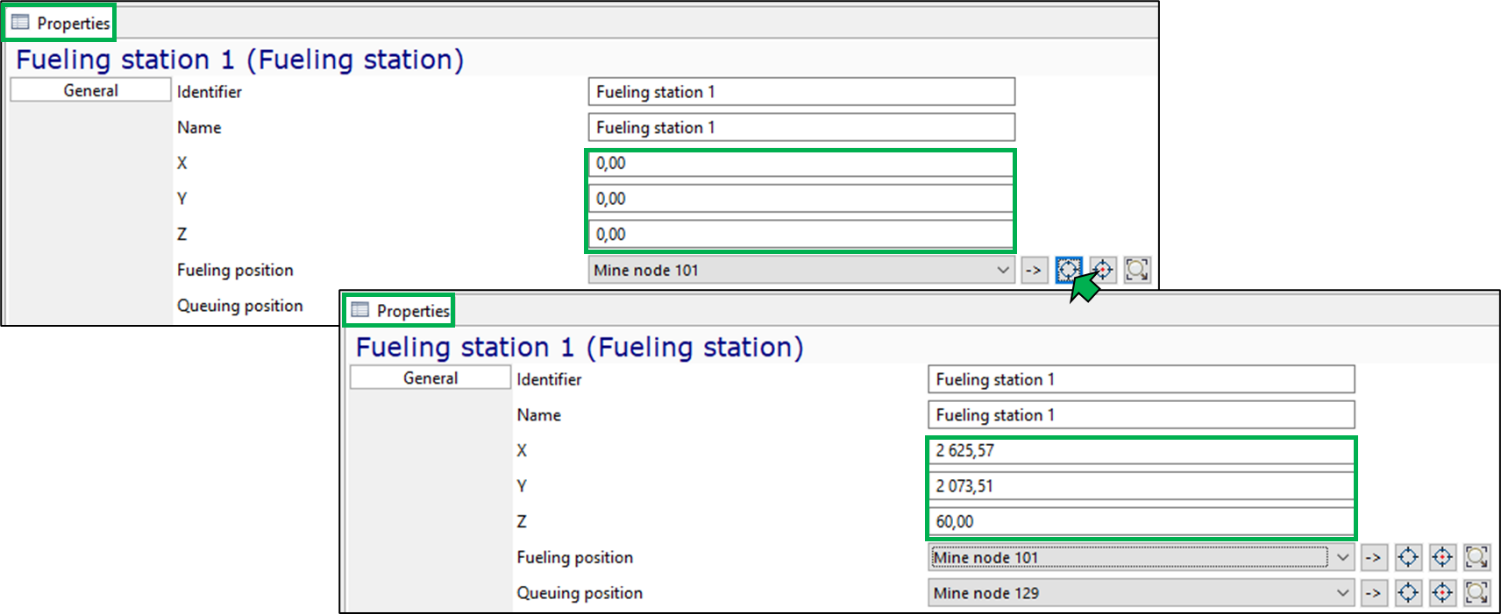This screenshot has width=1501, height=614.
Task: Click magnifier zoom icon next to Mine node 129
Action: 1476,593
